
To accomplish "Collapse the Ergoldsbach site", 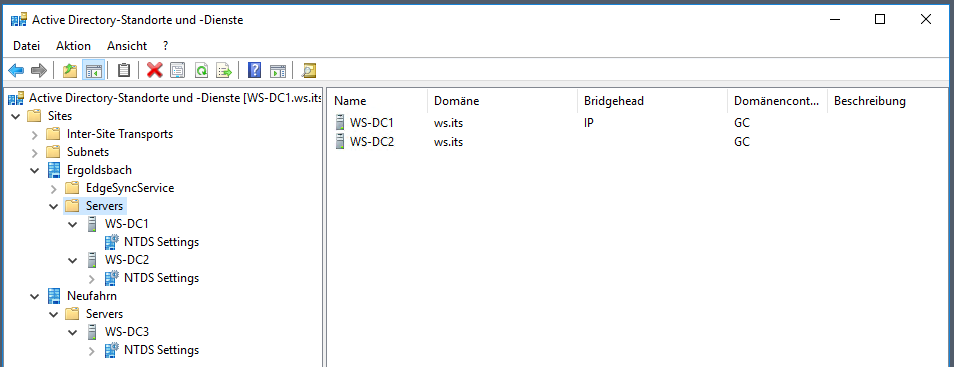I will pos(35,170).
